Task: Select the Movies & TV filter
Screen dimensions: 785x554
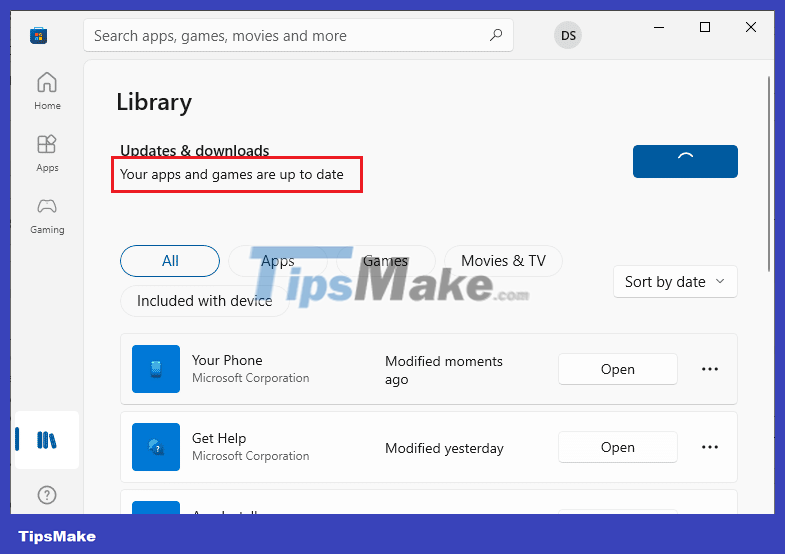Action: pyautogui.click(x=503, y=261)
